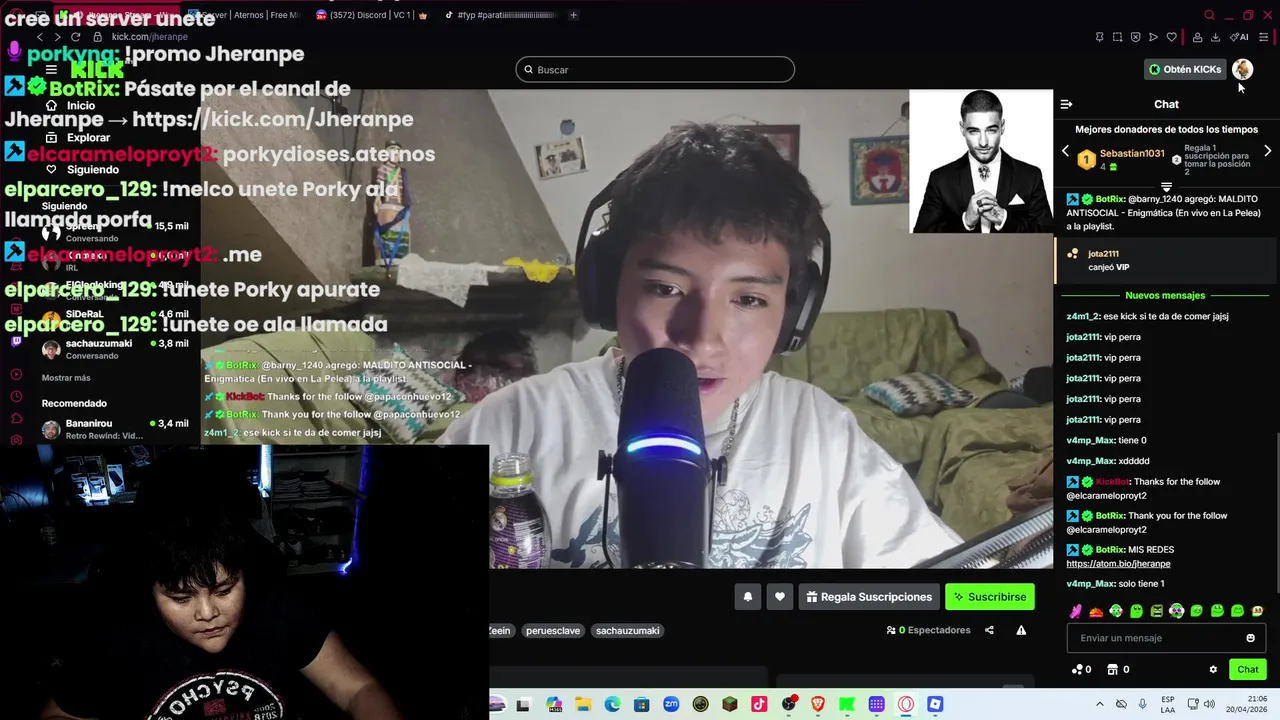Click the Buscar search field
Image resolution: width=1280 pixels, height=720 pixels.
click(x=655, y=69)
